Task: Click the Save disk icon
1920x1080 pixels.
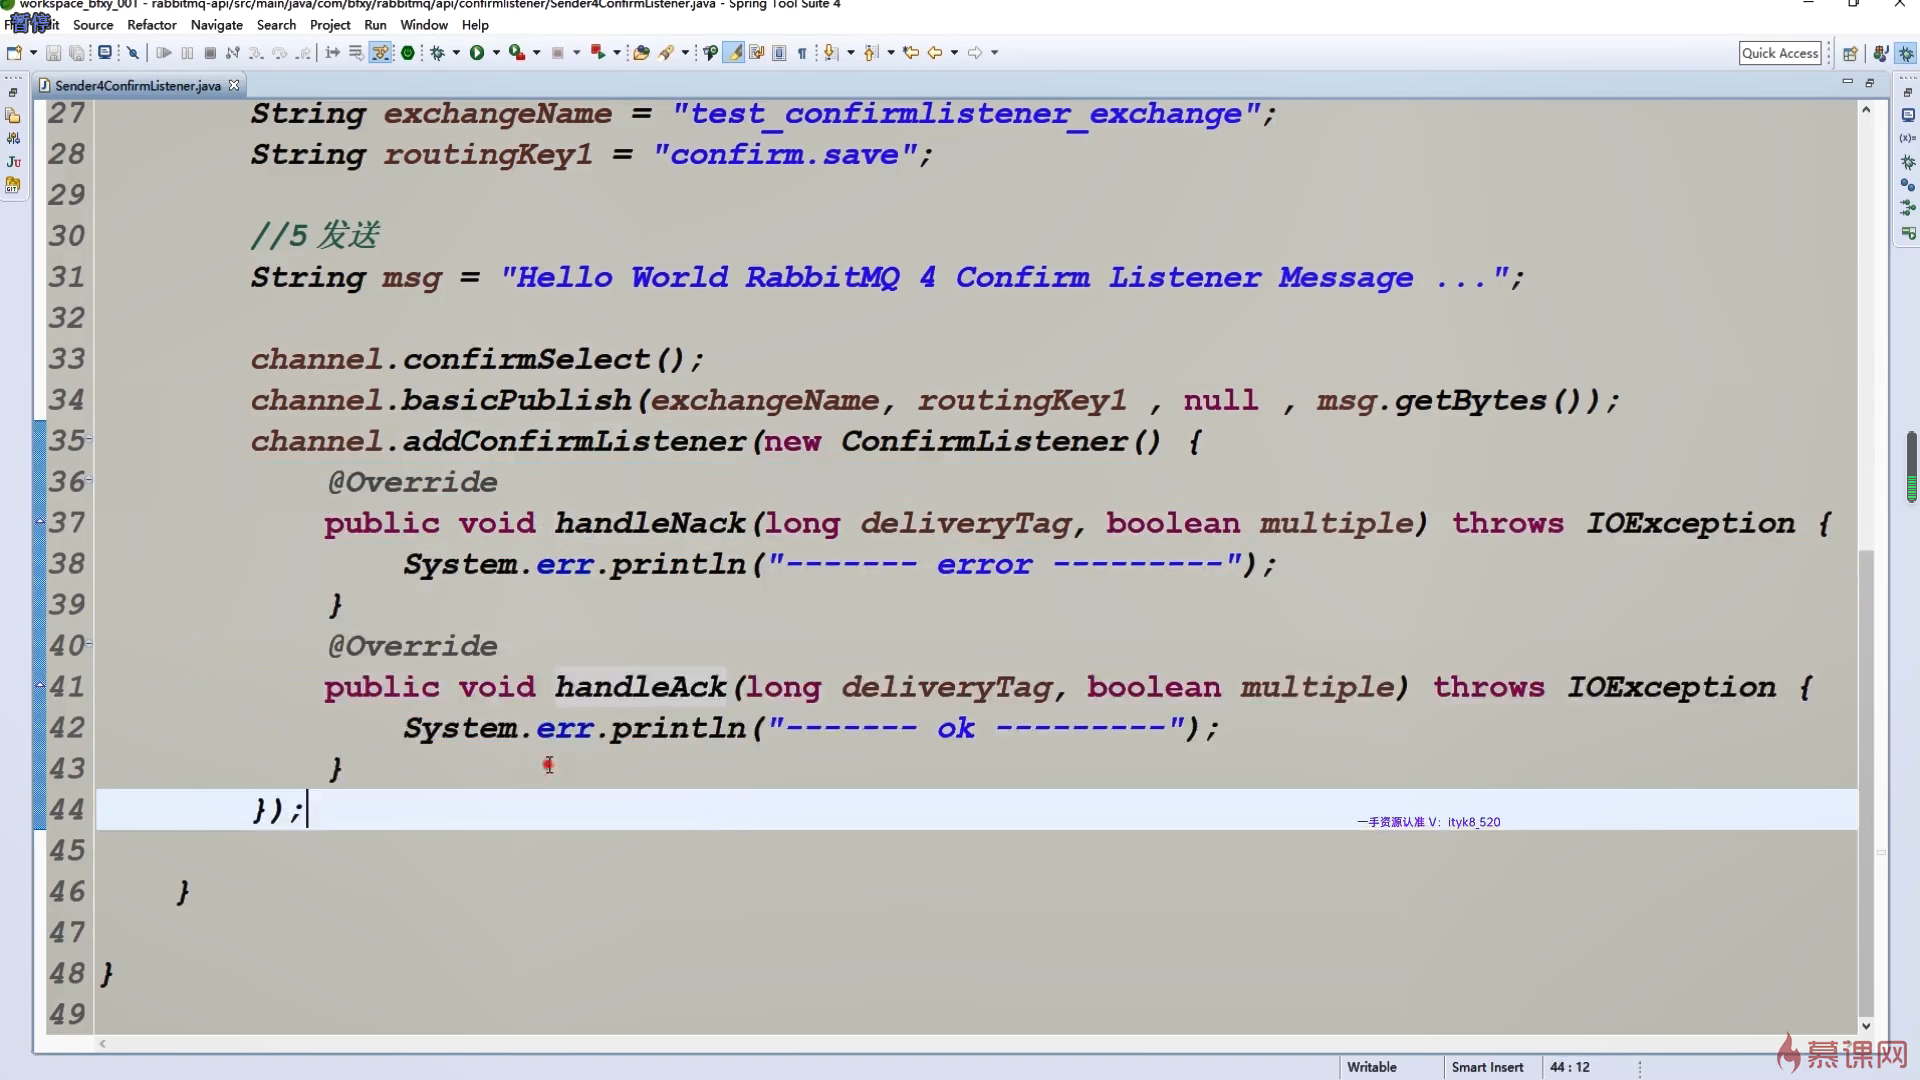Action: click(x=54, y=53)
